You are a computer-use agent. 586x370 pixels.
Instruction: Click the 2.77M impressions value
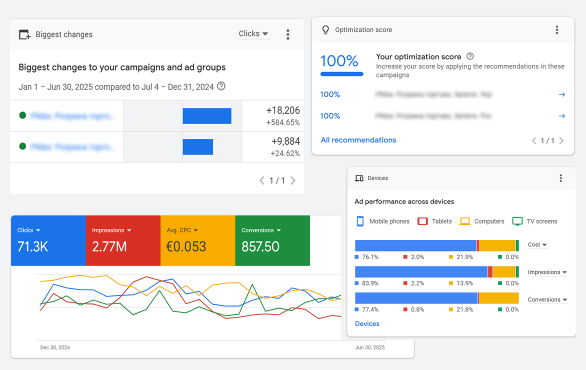click(x=109, y=247)
